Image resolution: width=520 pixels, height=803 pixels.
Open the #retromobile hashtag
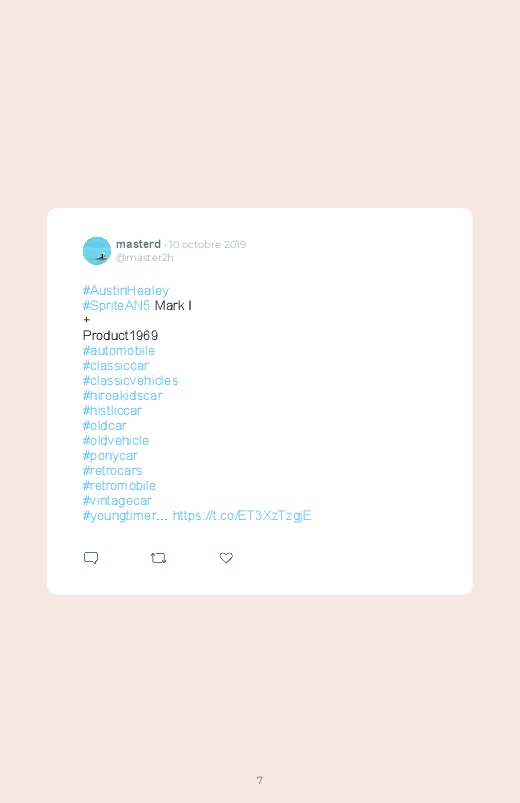point(119,485)
